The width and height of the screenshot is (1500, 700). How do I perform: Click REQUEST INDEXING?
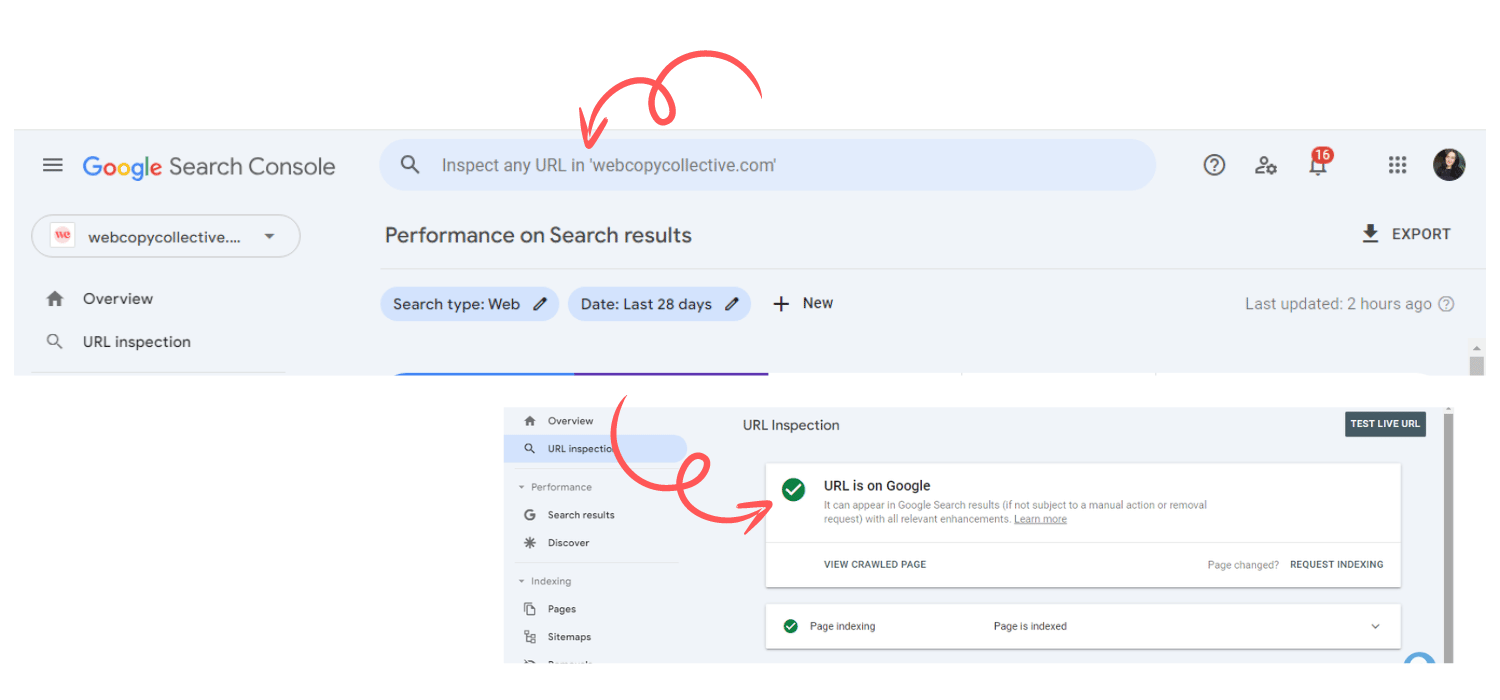(x=1337, y=564)
